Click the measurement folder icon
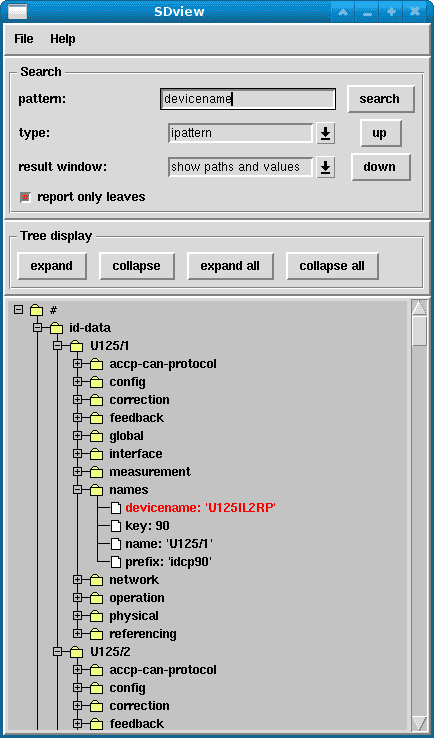434x738 pixels. (x=96, y=472)
